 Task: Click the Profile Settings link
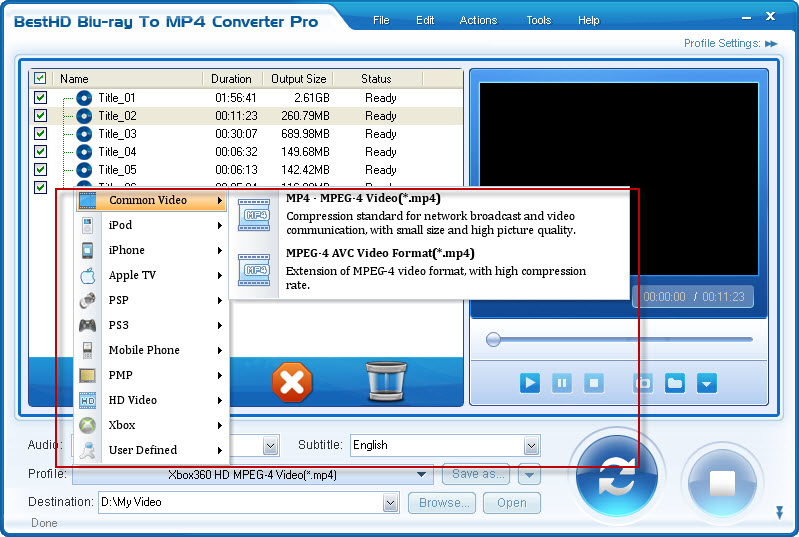722,43
